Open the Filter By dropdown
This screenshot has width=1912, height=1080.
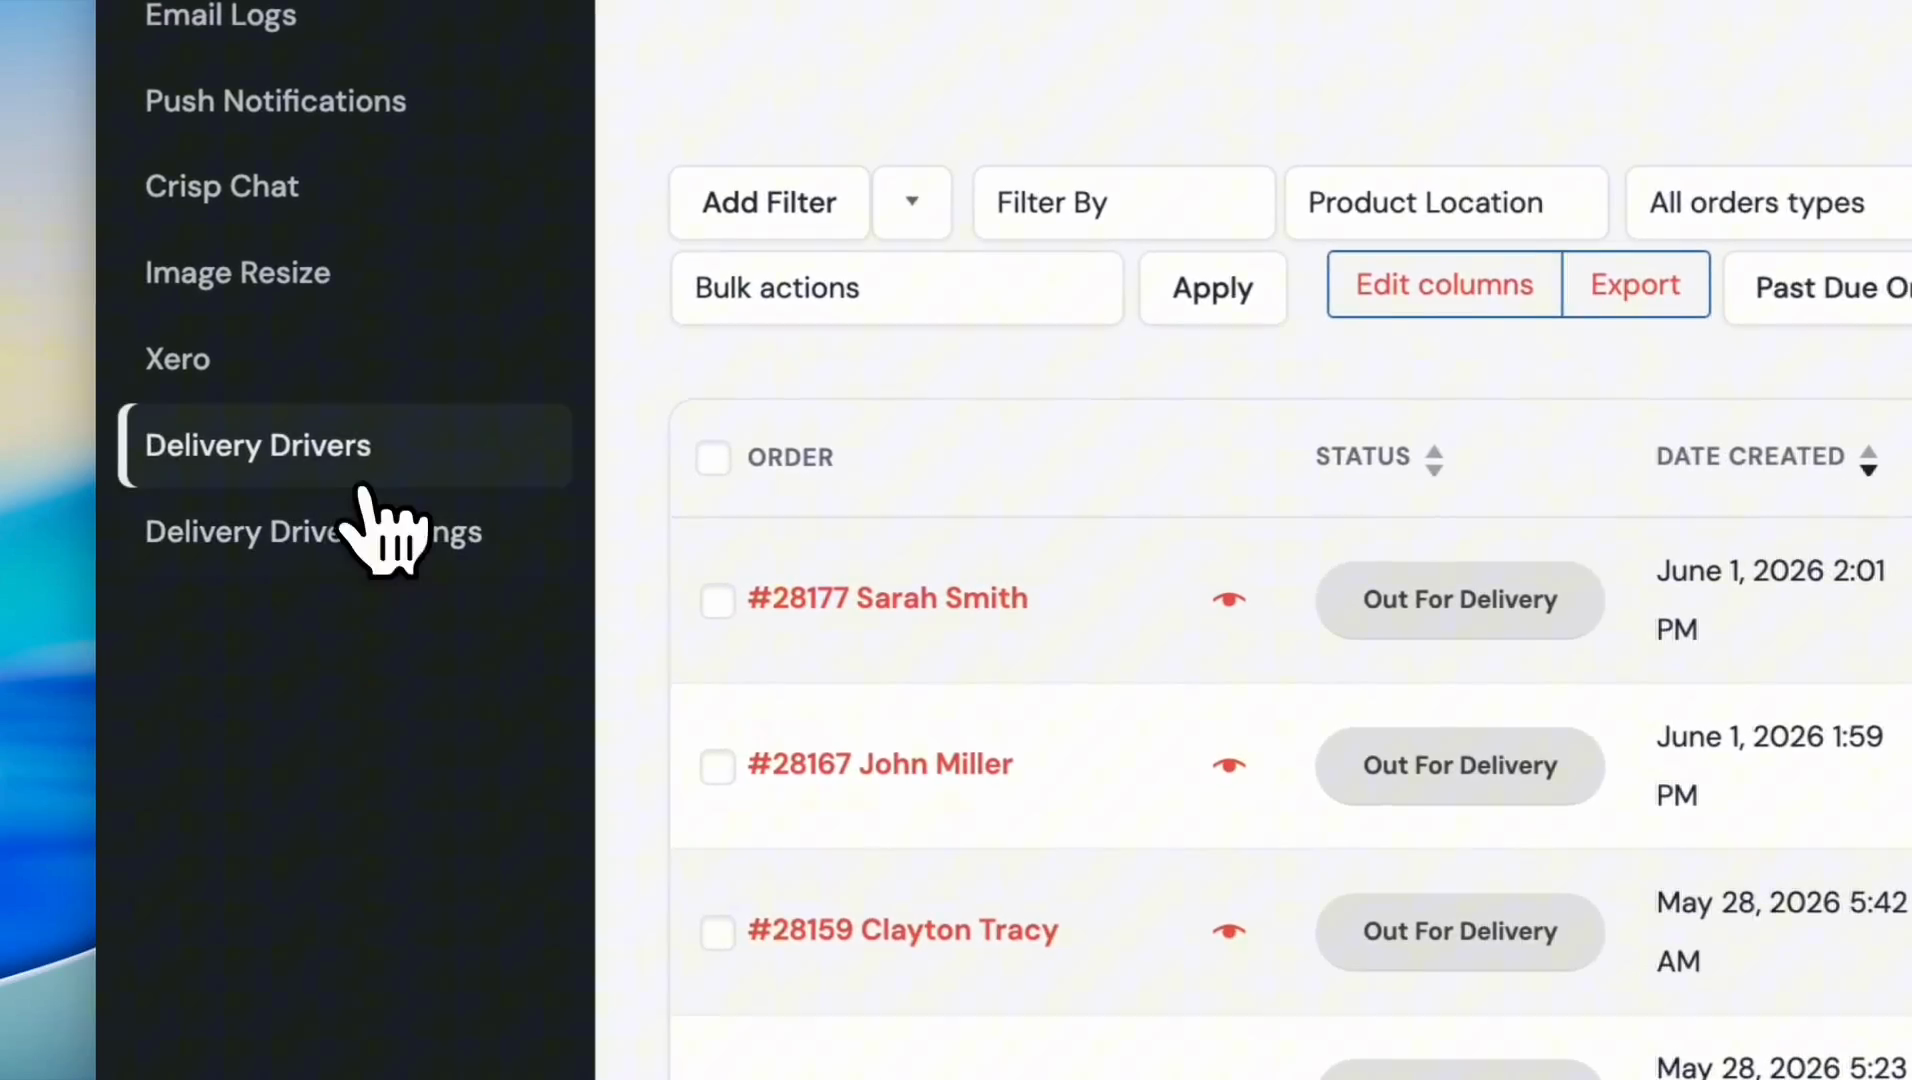(x=1124, y=203)
